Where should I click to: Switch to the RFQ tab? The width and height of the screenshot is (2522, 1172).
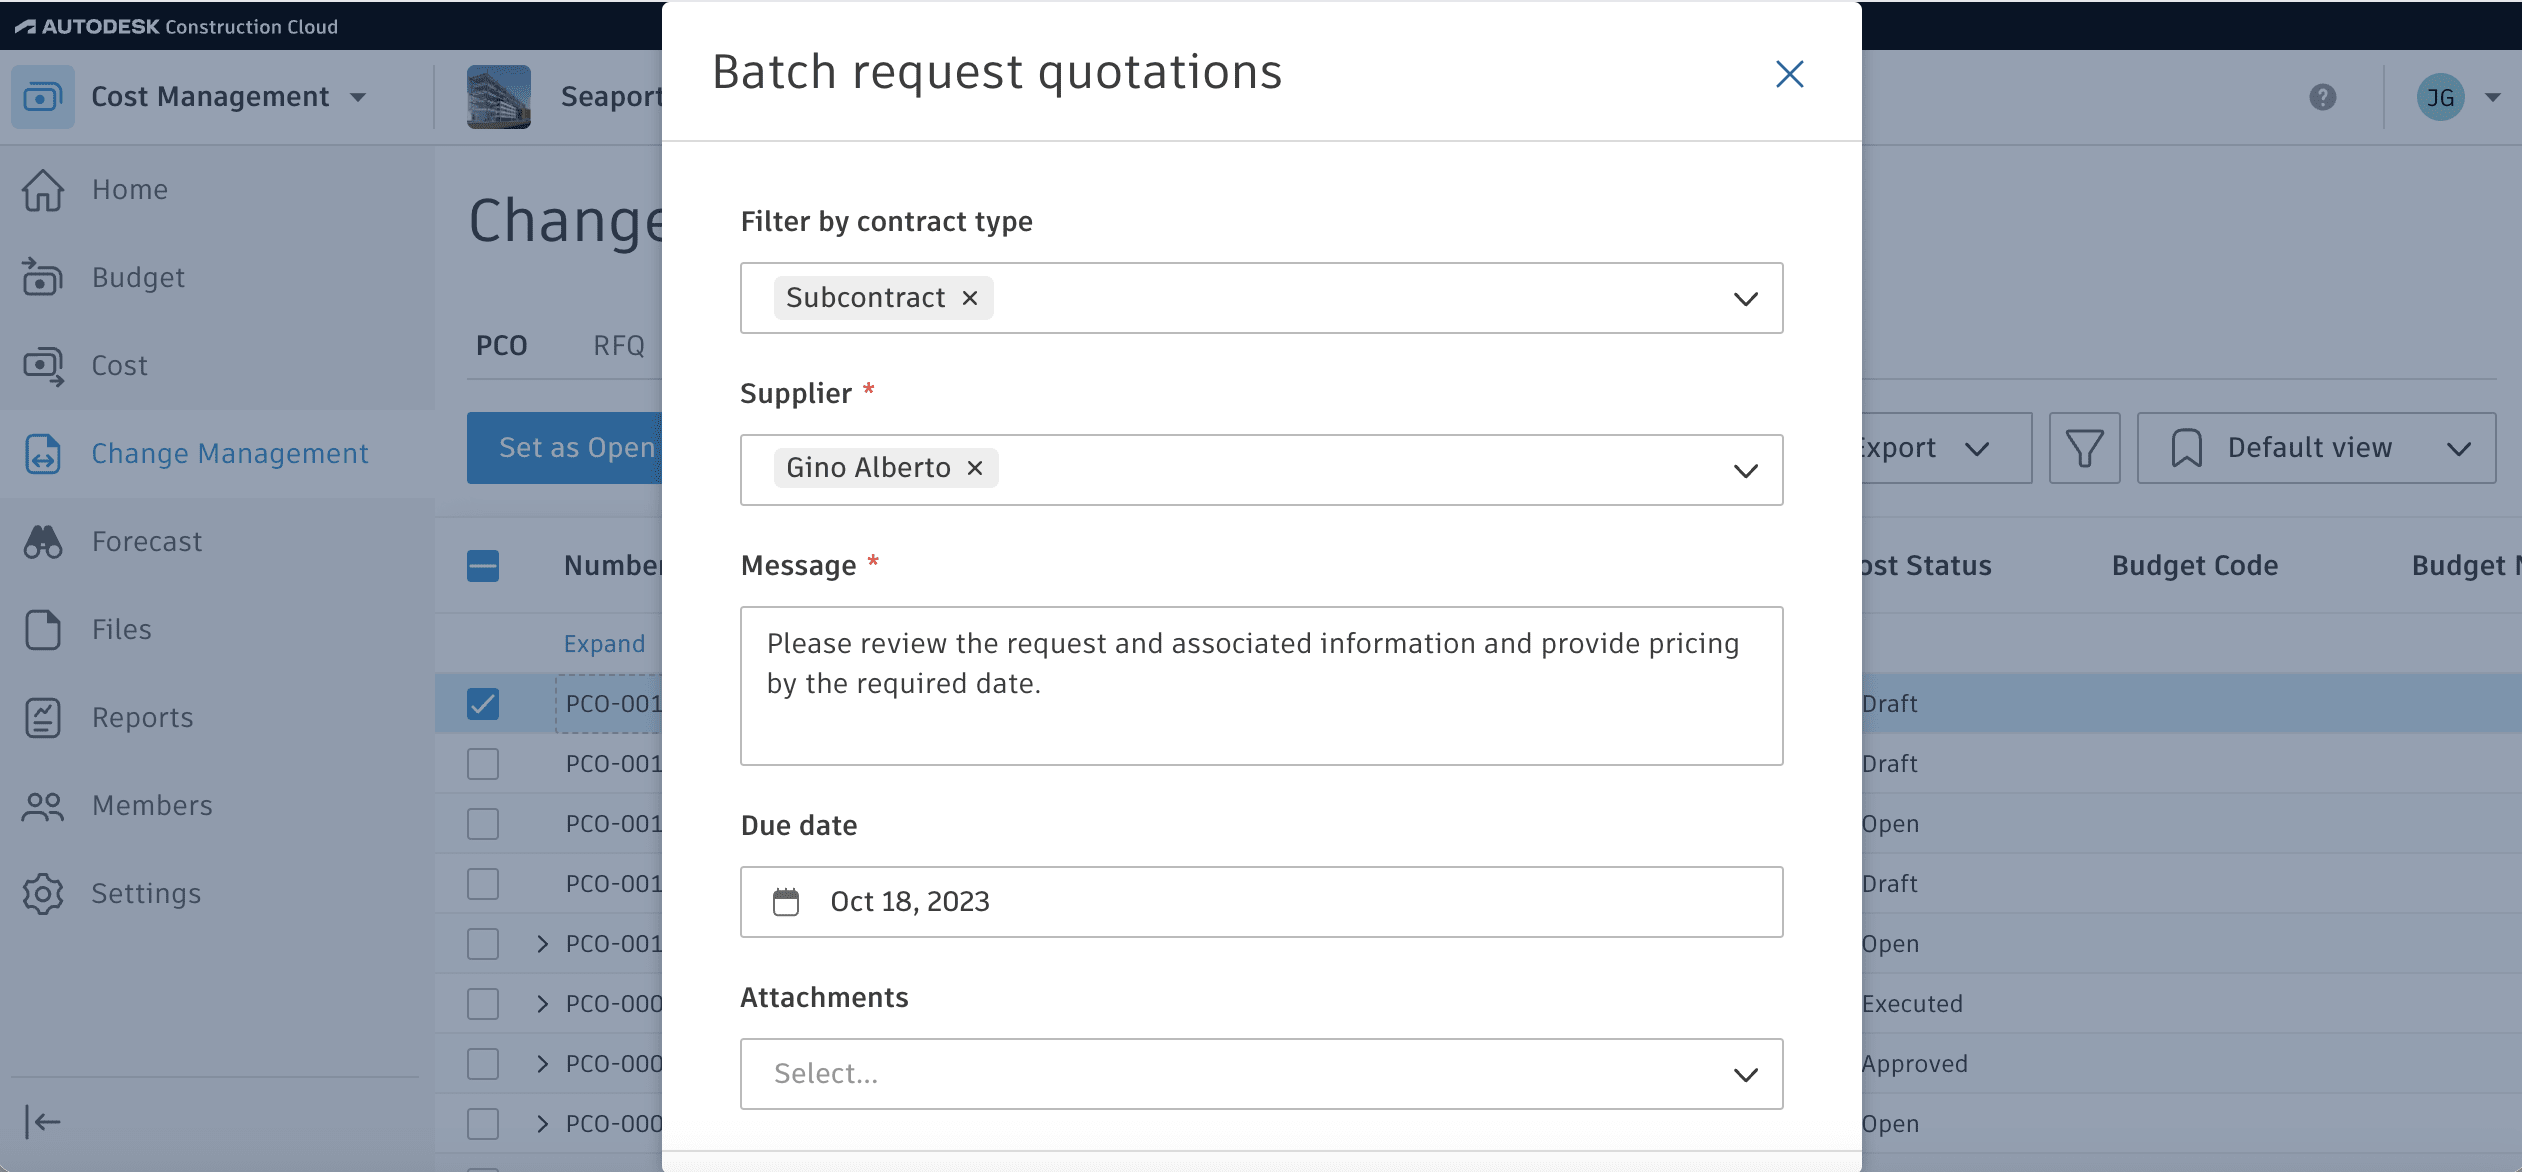(618, 345)
